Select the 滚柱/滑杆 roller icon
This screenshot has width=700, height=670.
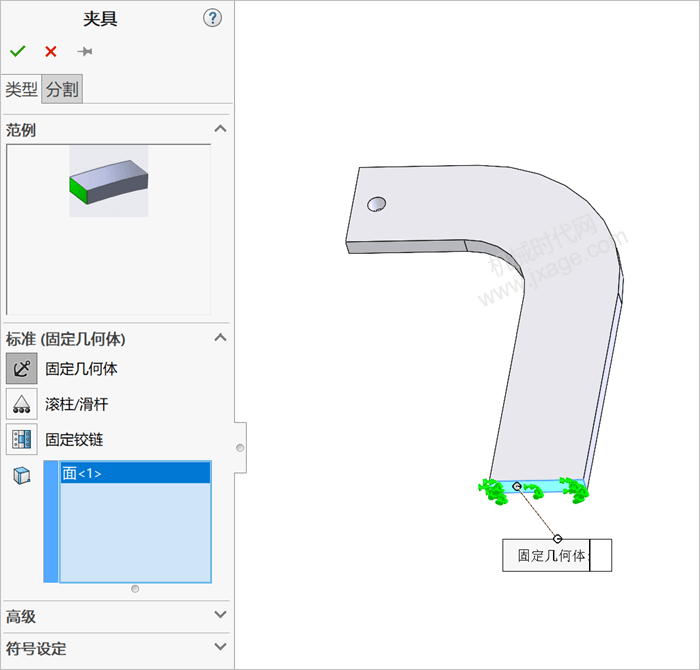[21, 404]
